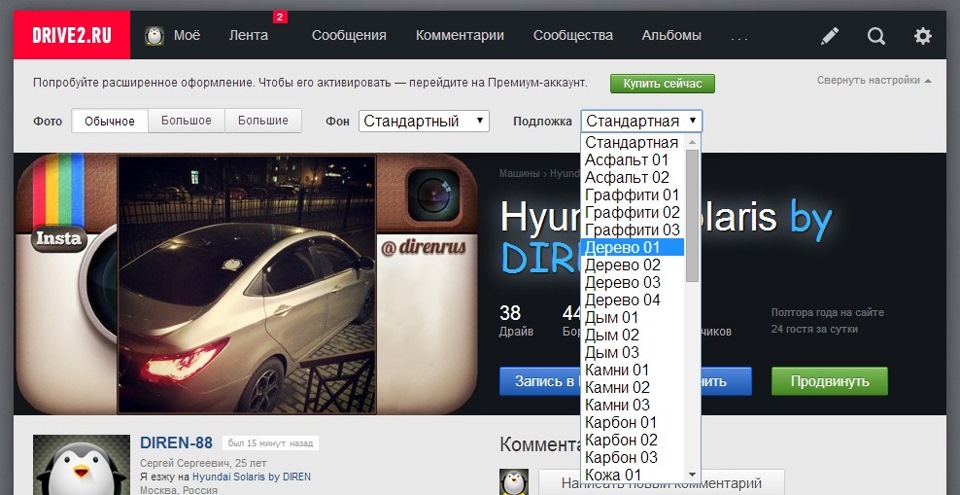The height and width of the screenshot is (495, 960).
Task: Choose Карбон 02 from the list
Action: (x=632, y=440)
